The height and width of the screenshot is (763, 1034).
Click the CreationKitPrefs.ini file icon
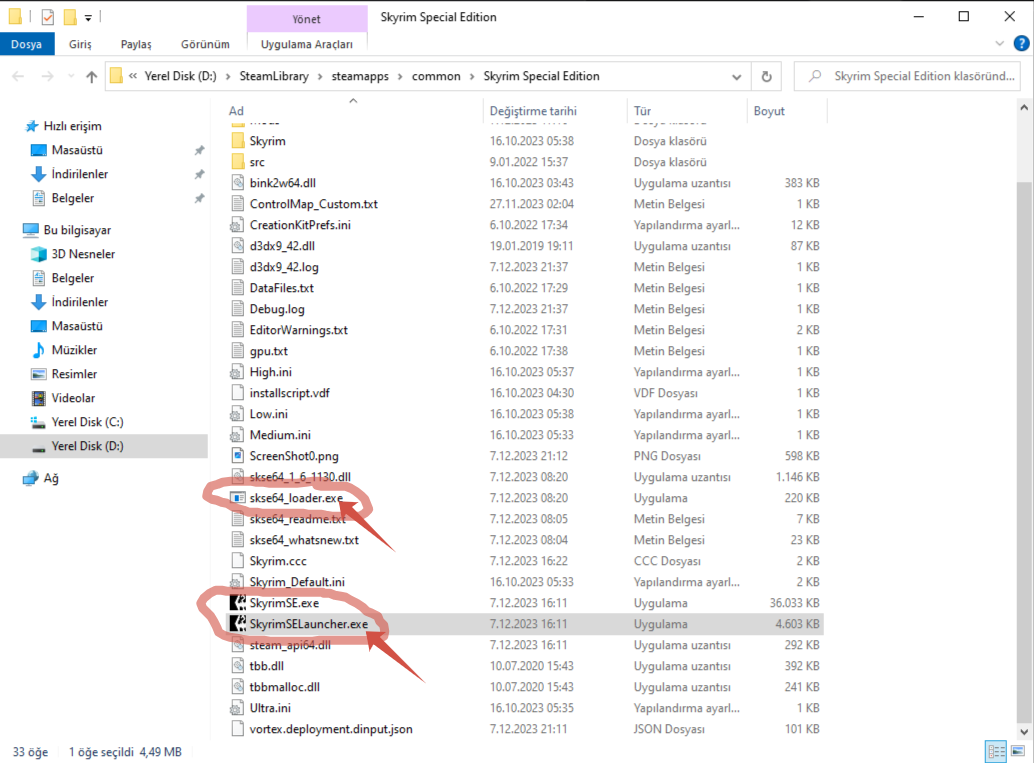[237, 225]
